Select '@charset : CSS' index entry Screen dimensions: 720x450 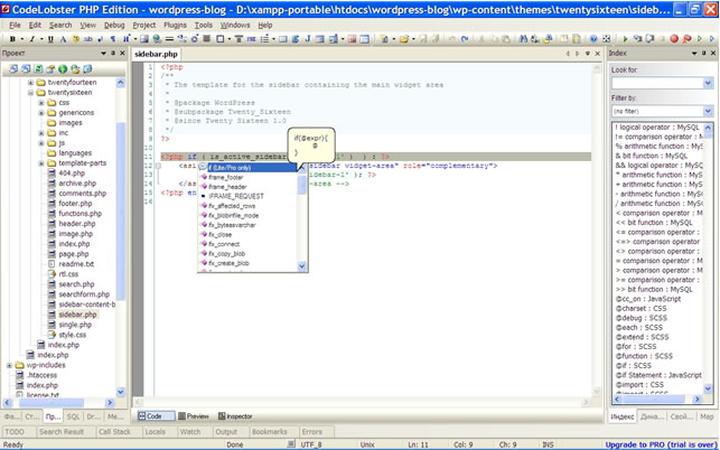[x=640, y=309]
